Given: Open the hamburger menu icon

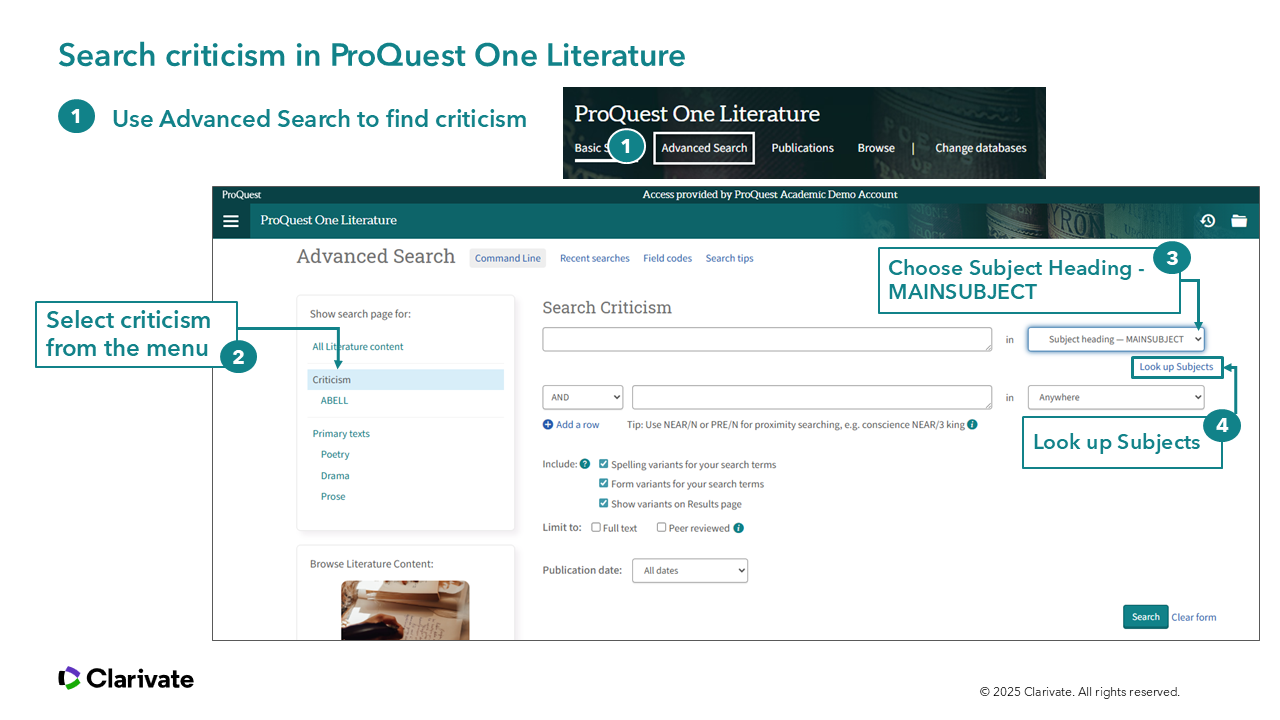Looking at the screenshot, I should (231, 221).
